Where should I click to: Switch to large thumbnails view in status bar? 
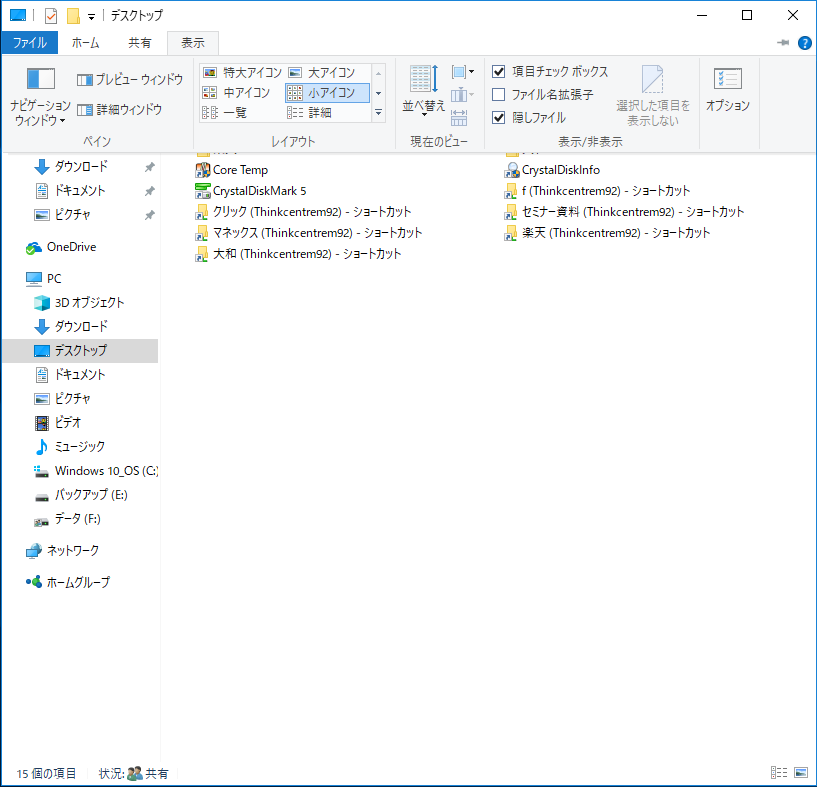point(801,772)
